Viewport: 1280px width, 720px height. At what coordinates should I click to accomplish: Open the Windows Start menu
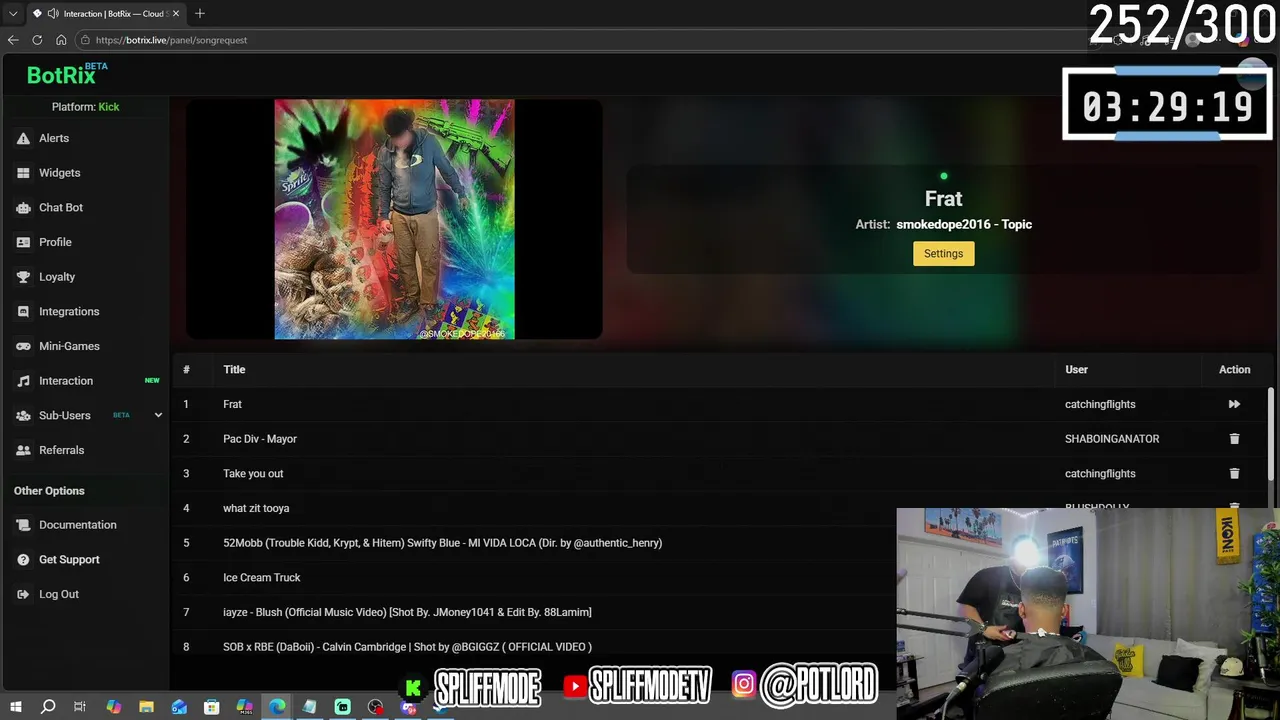(15, 707)
